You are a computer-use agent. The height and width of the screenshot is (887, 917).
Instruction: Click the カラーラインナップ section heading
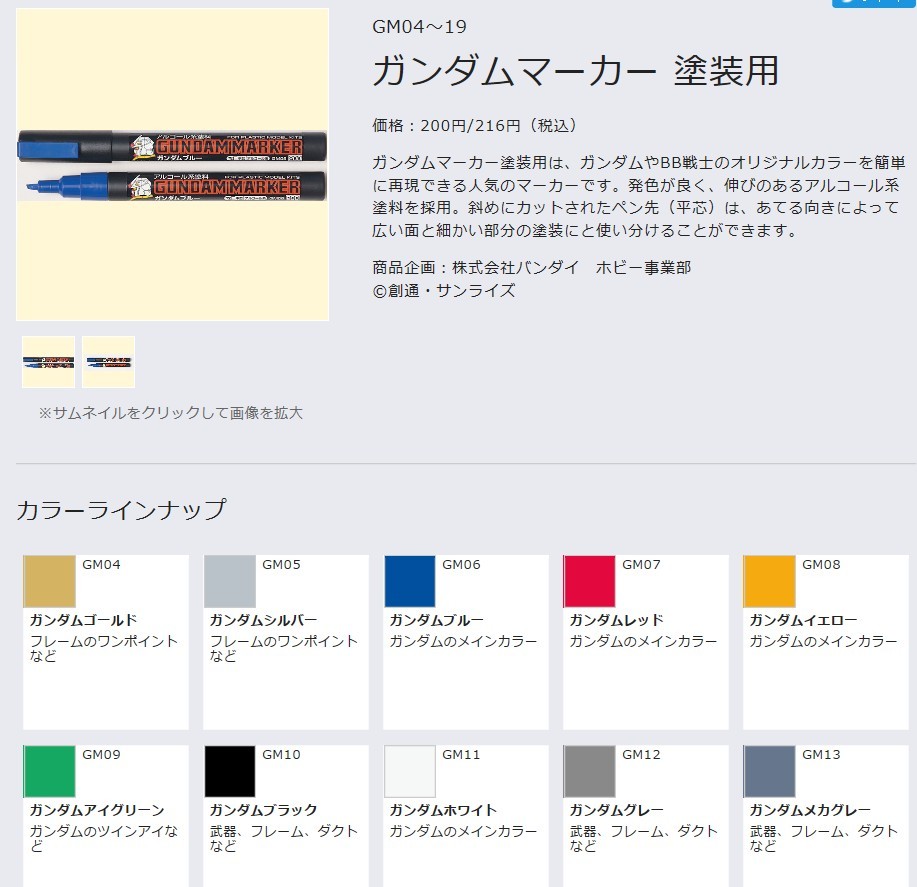pos(121,510)
